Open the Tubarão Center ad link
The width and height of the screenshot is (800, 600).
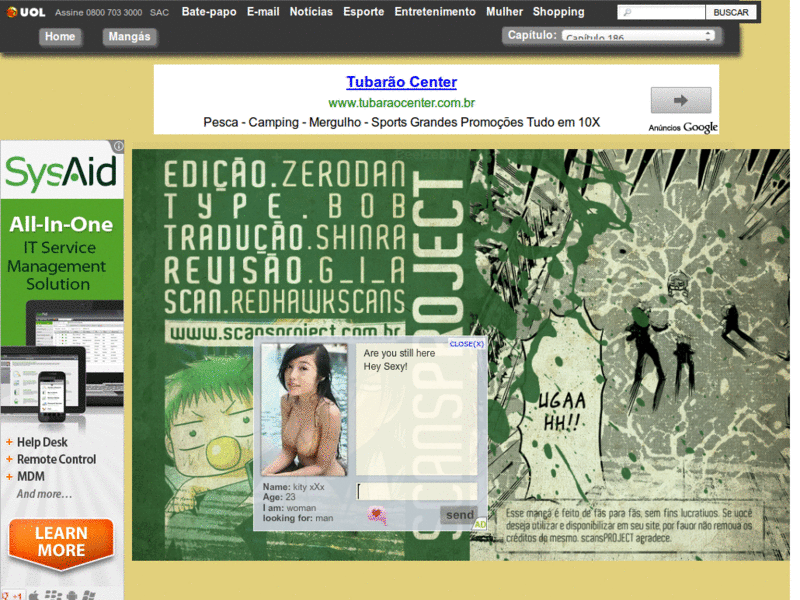(x=402, y=82)
